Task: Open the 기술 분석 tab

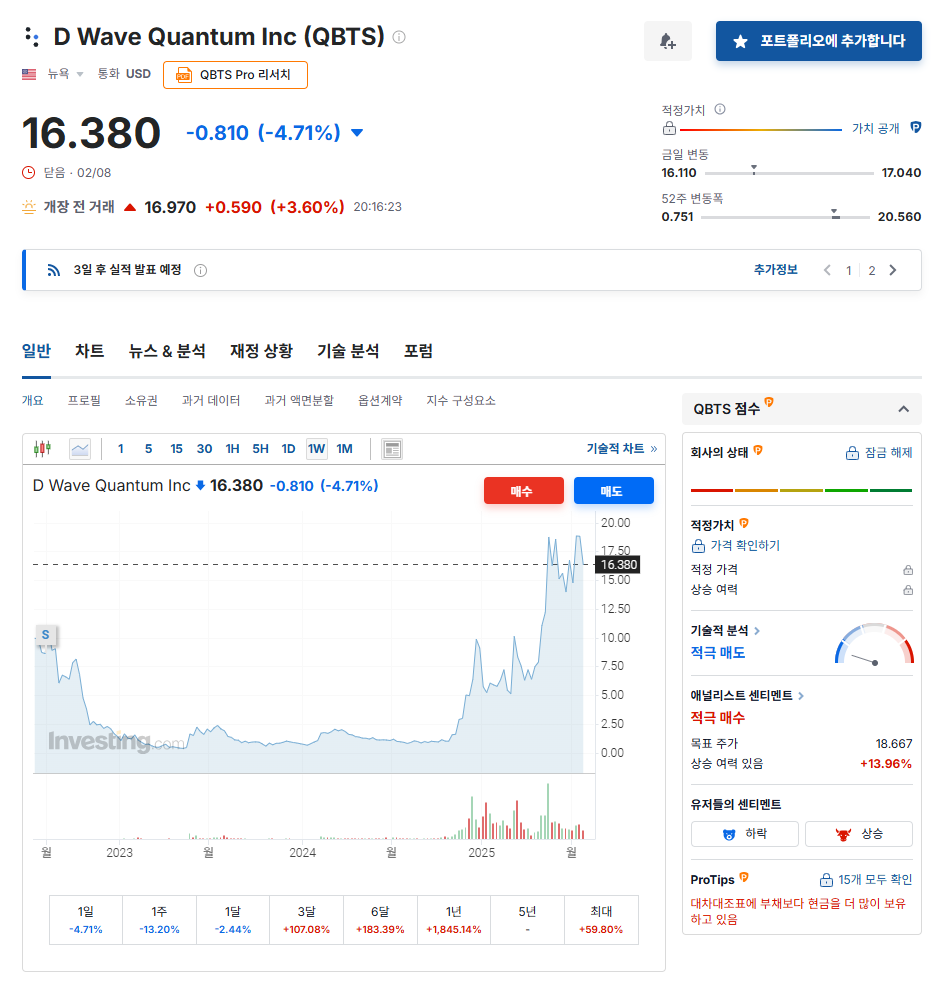Action: point(348,351)
